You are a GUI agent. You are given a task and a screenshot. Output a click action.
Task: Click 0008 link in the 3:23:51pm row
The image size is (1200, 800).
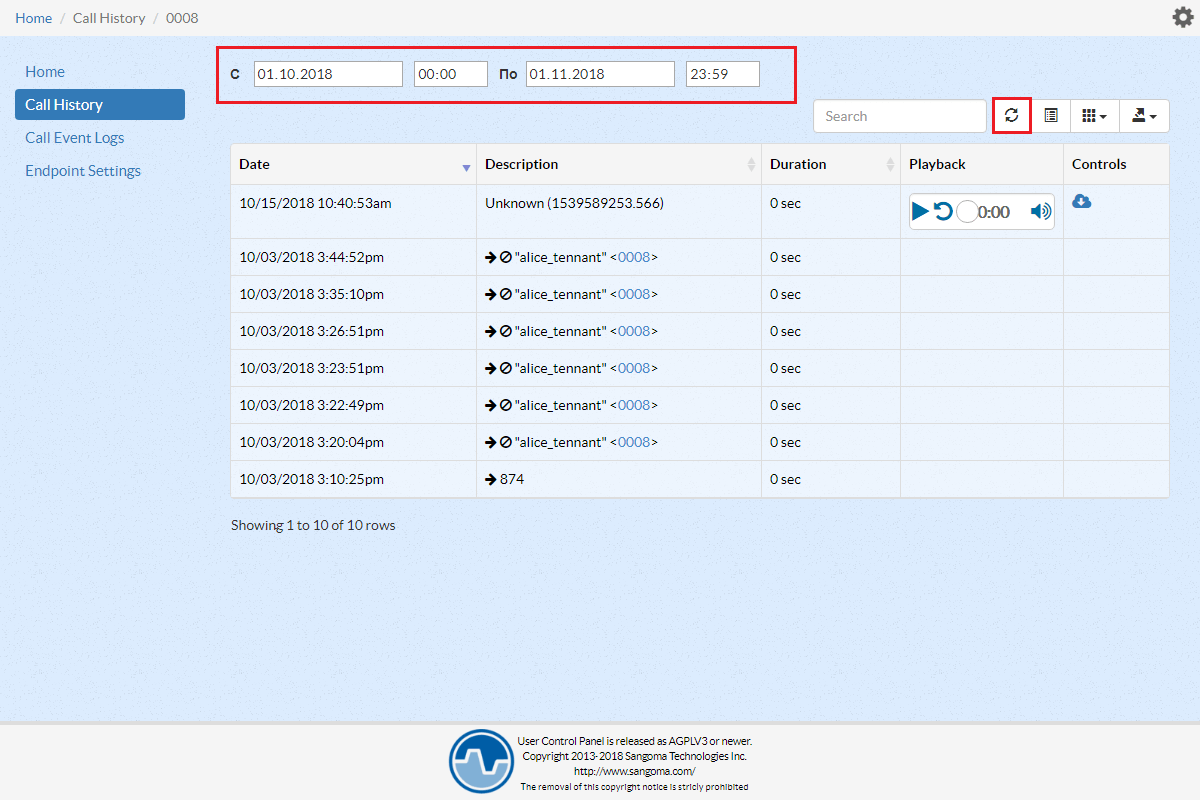634,368
